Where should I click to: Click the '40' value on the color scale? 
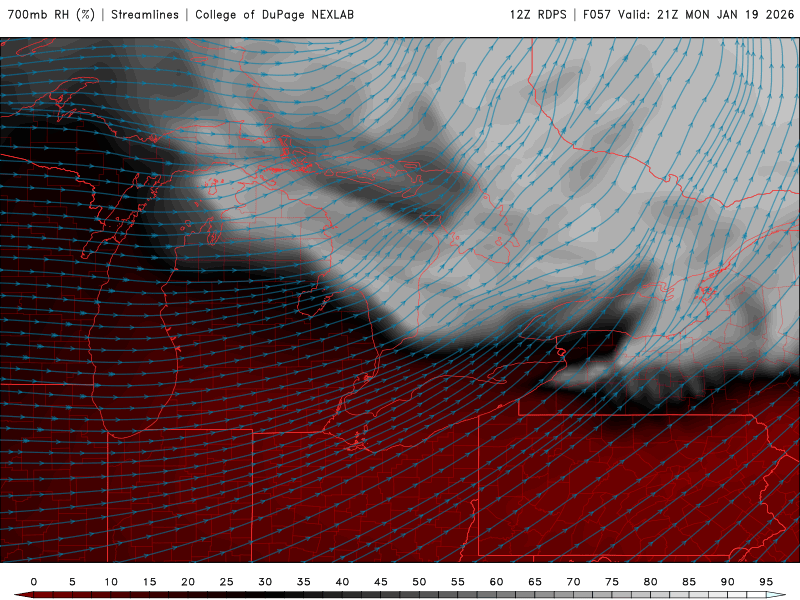tap(342, 582)
